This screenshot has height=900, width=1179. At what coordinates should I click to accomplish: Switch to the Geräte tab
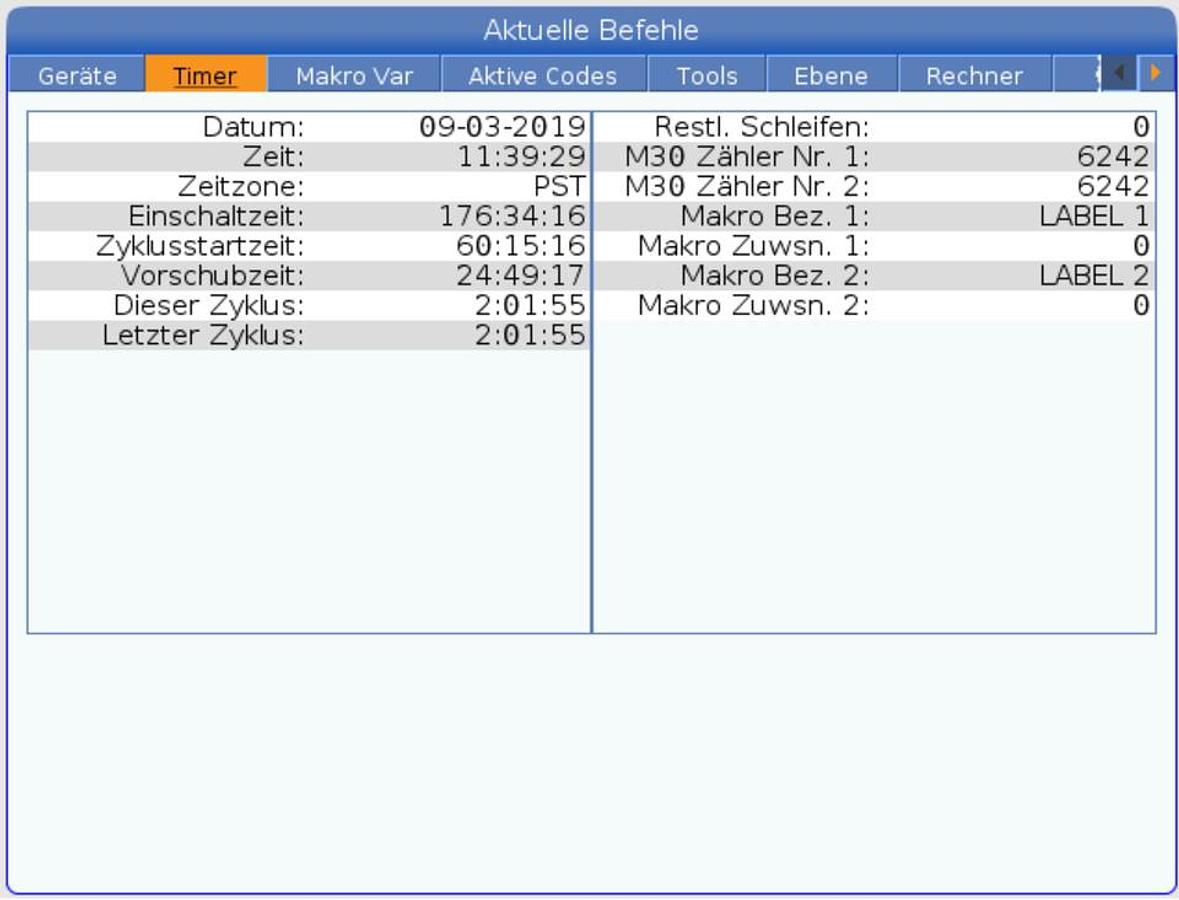[x=77, y=76]
